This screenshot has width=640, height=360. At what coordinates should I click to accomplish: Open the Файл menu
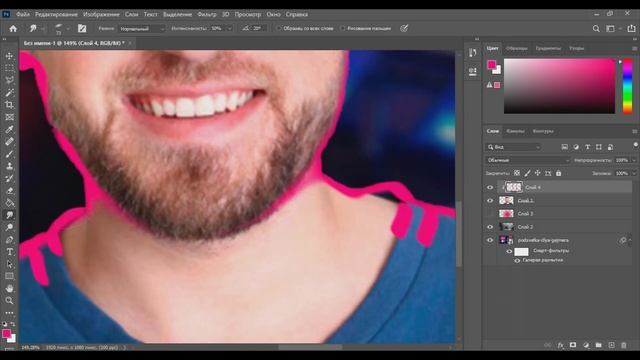click(x=22, y=14)
